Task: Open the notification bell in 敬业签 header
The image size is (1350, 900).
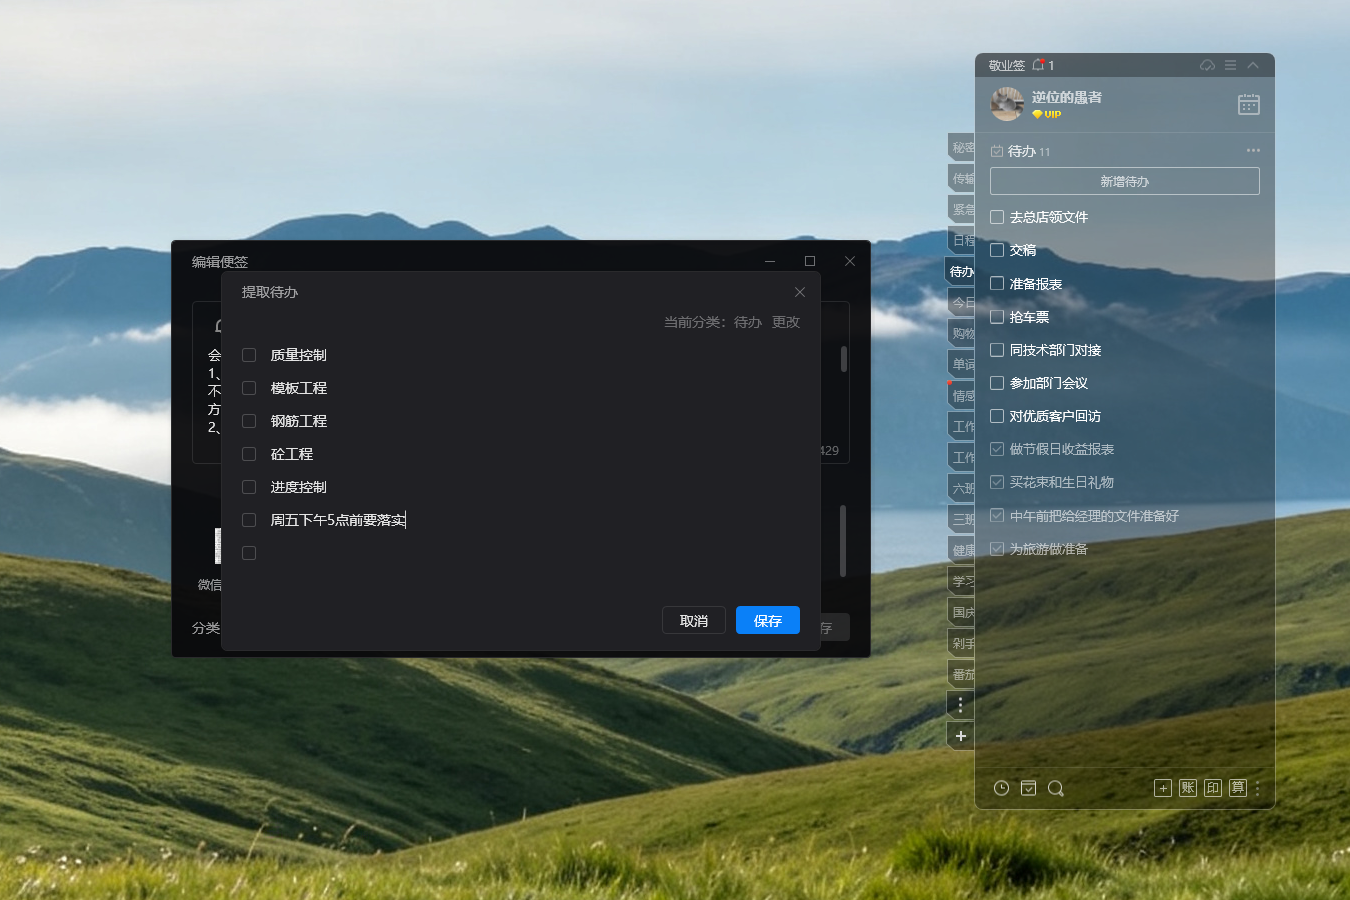Action: pyautogui.click(x=1039, y=65)
